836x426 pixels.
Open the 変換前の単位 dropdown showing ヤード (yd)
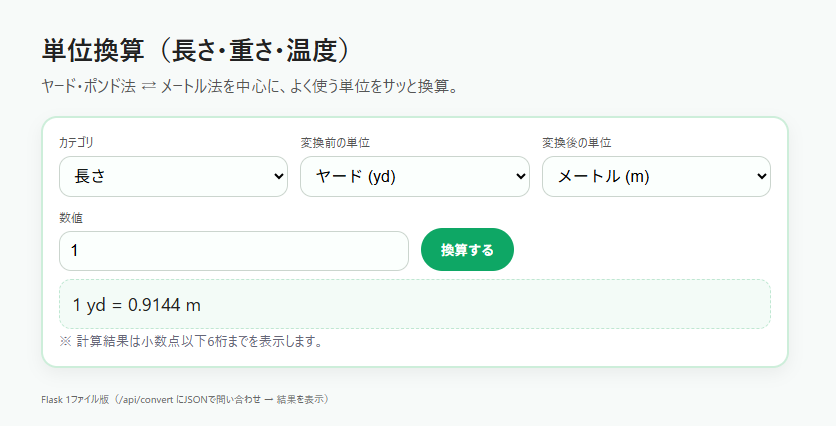[x=415, y=176]
